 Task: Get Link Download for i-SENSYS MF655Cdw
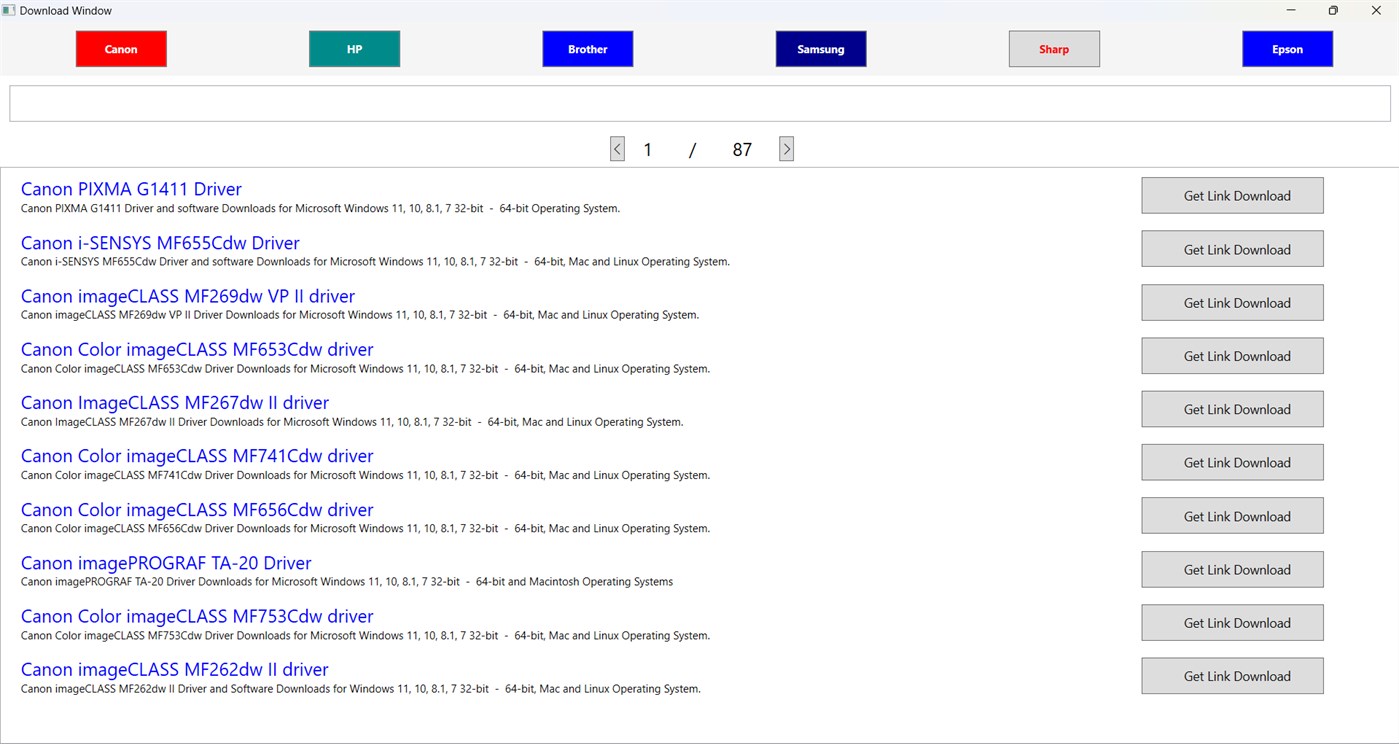pos(1232,249)
